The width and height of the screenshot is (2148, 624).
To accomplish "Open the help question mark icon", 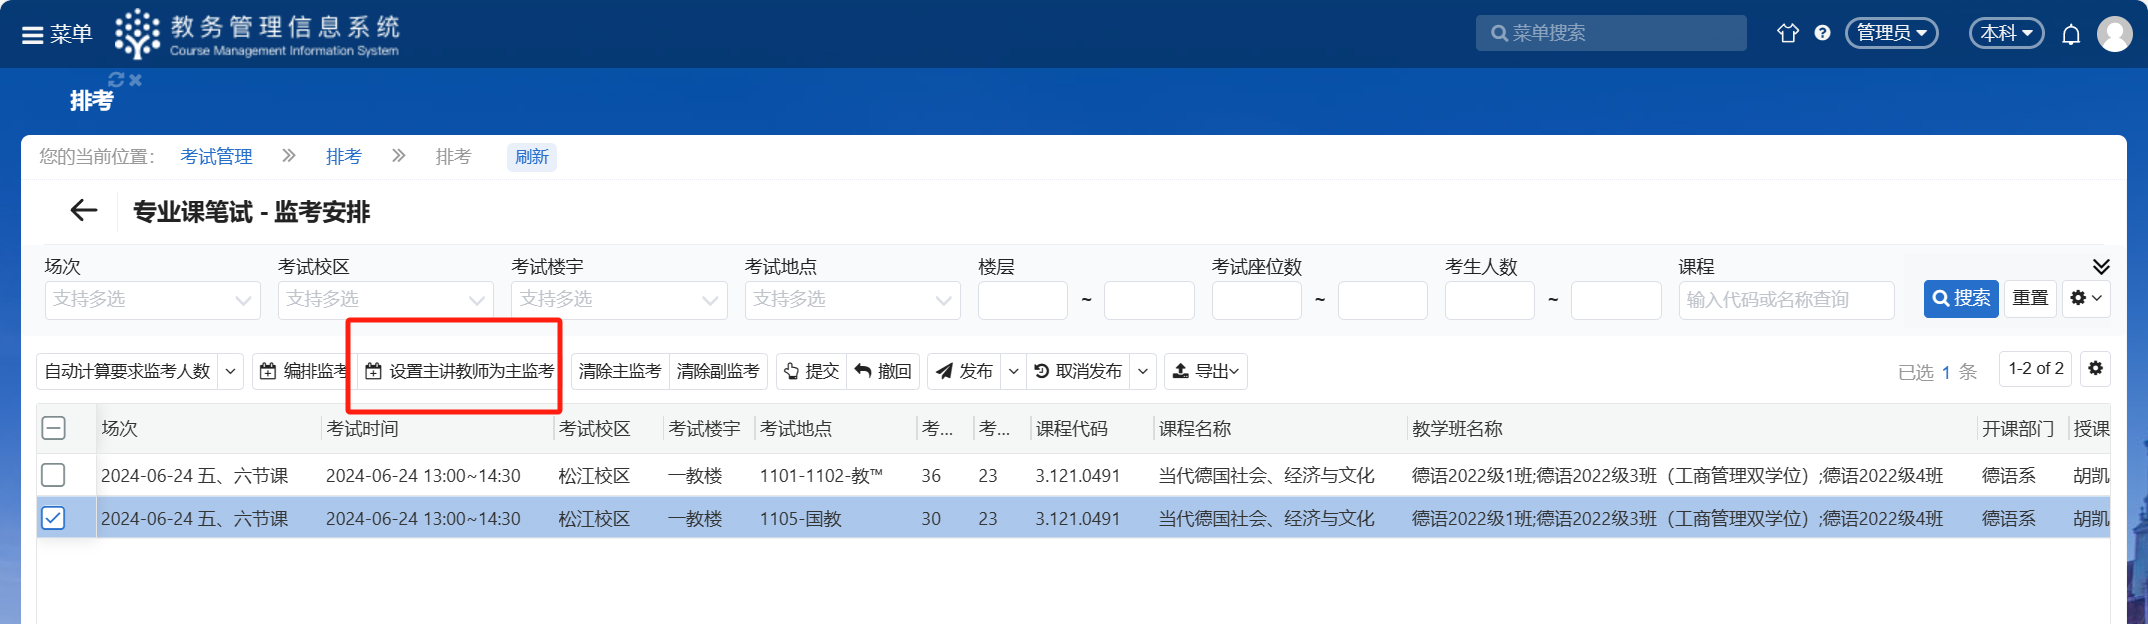I will tap(1822, 33).
